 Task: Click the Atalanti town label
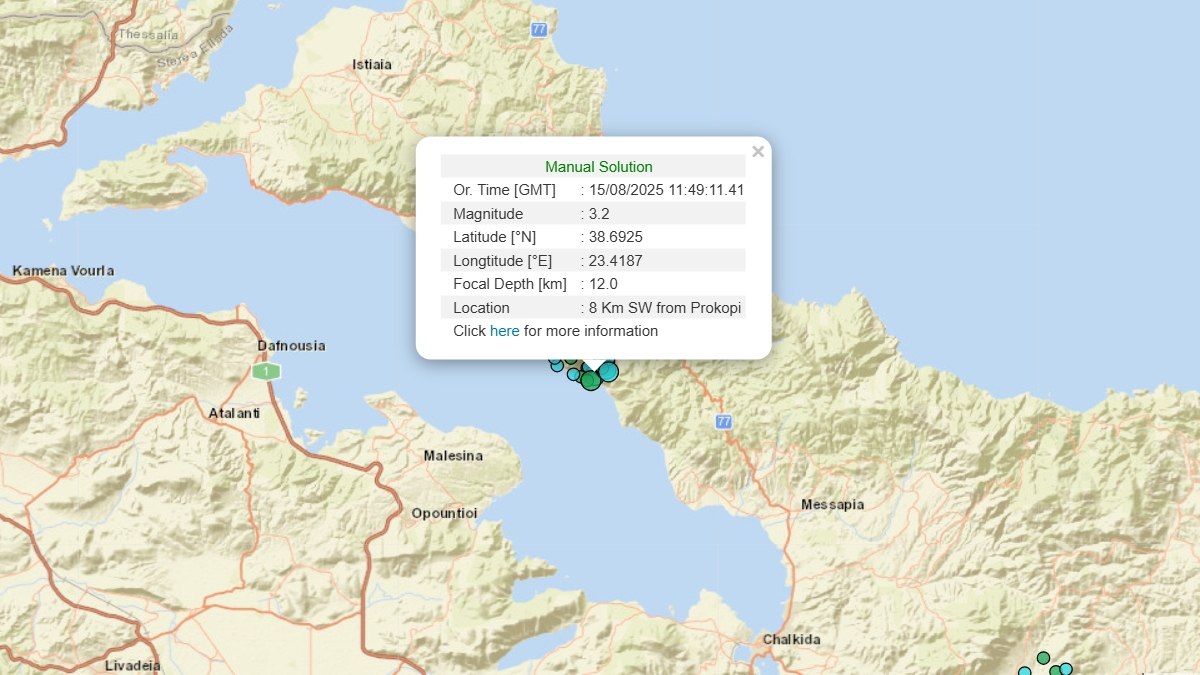pos(234,413)
